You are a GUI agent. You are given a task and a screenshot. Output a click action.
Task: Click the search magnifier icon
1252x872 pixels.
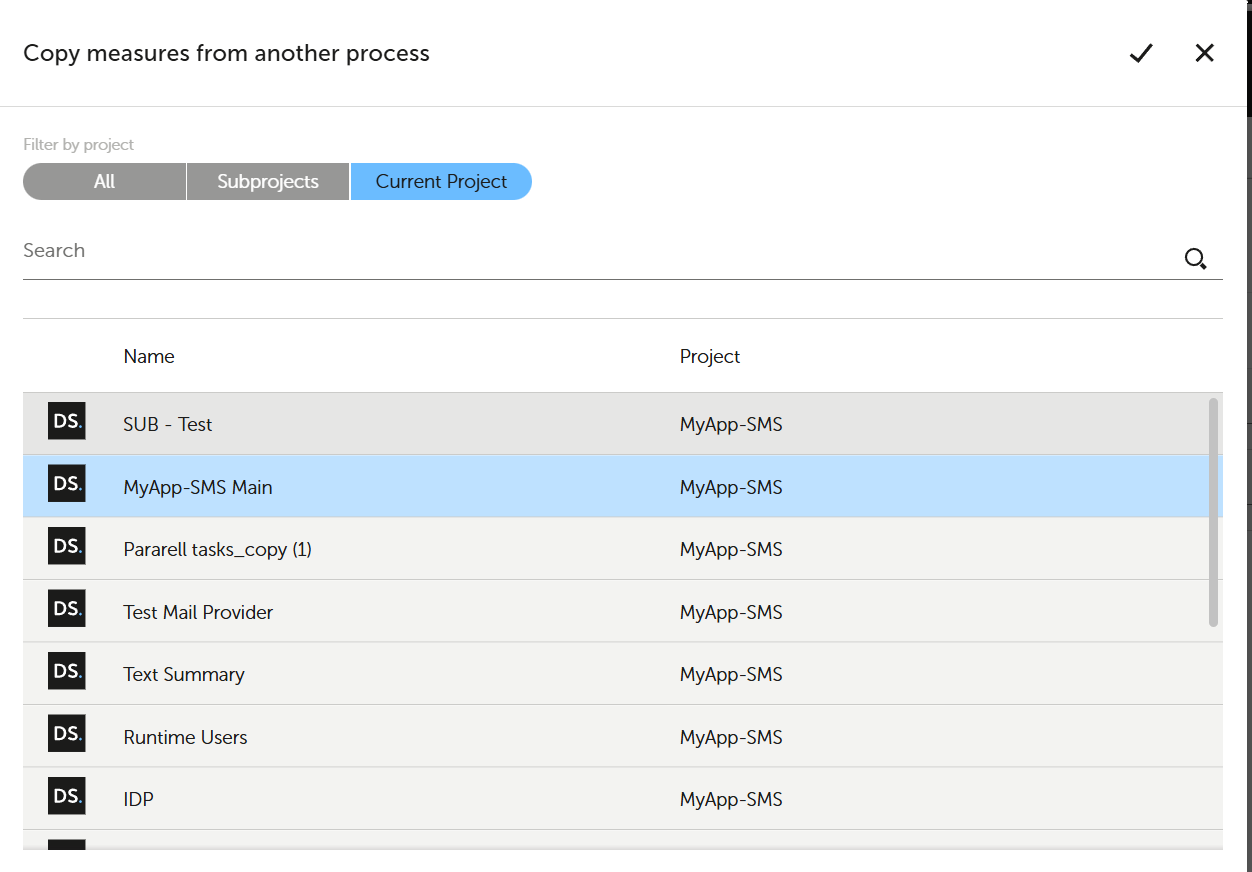[x=1195, y=259]
